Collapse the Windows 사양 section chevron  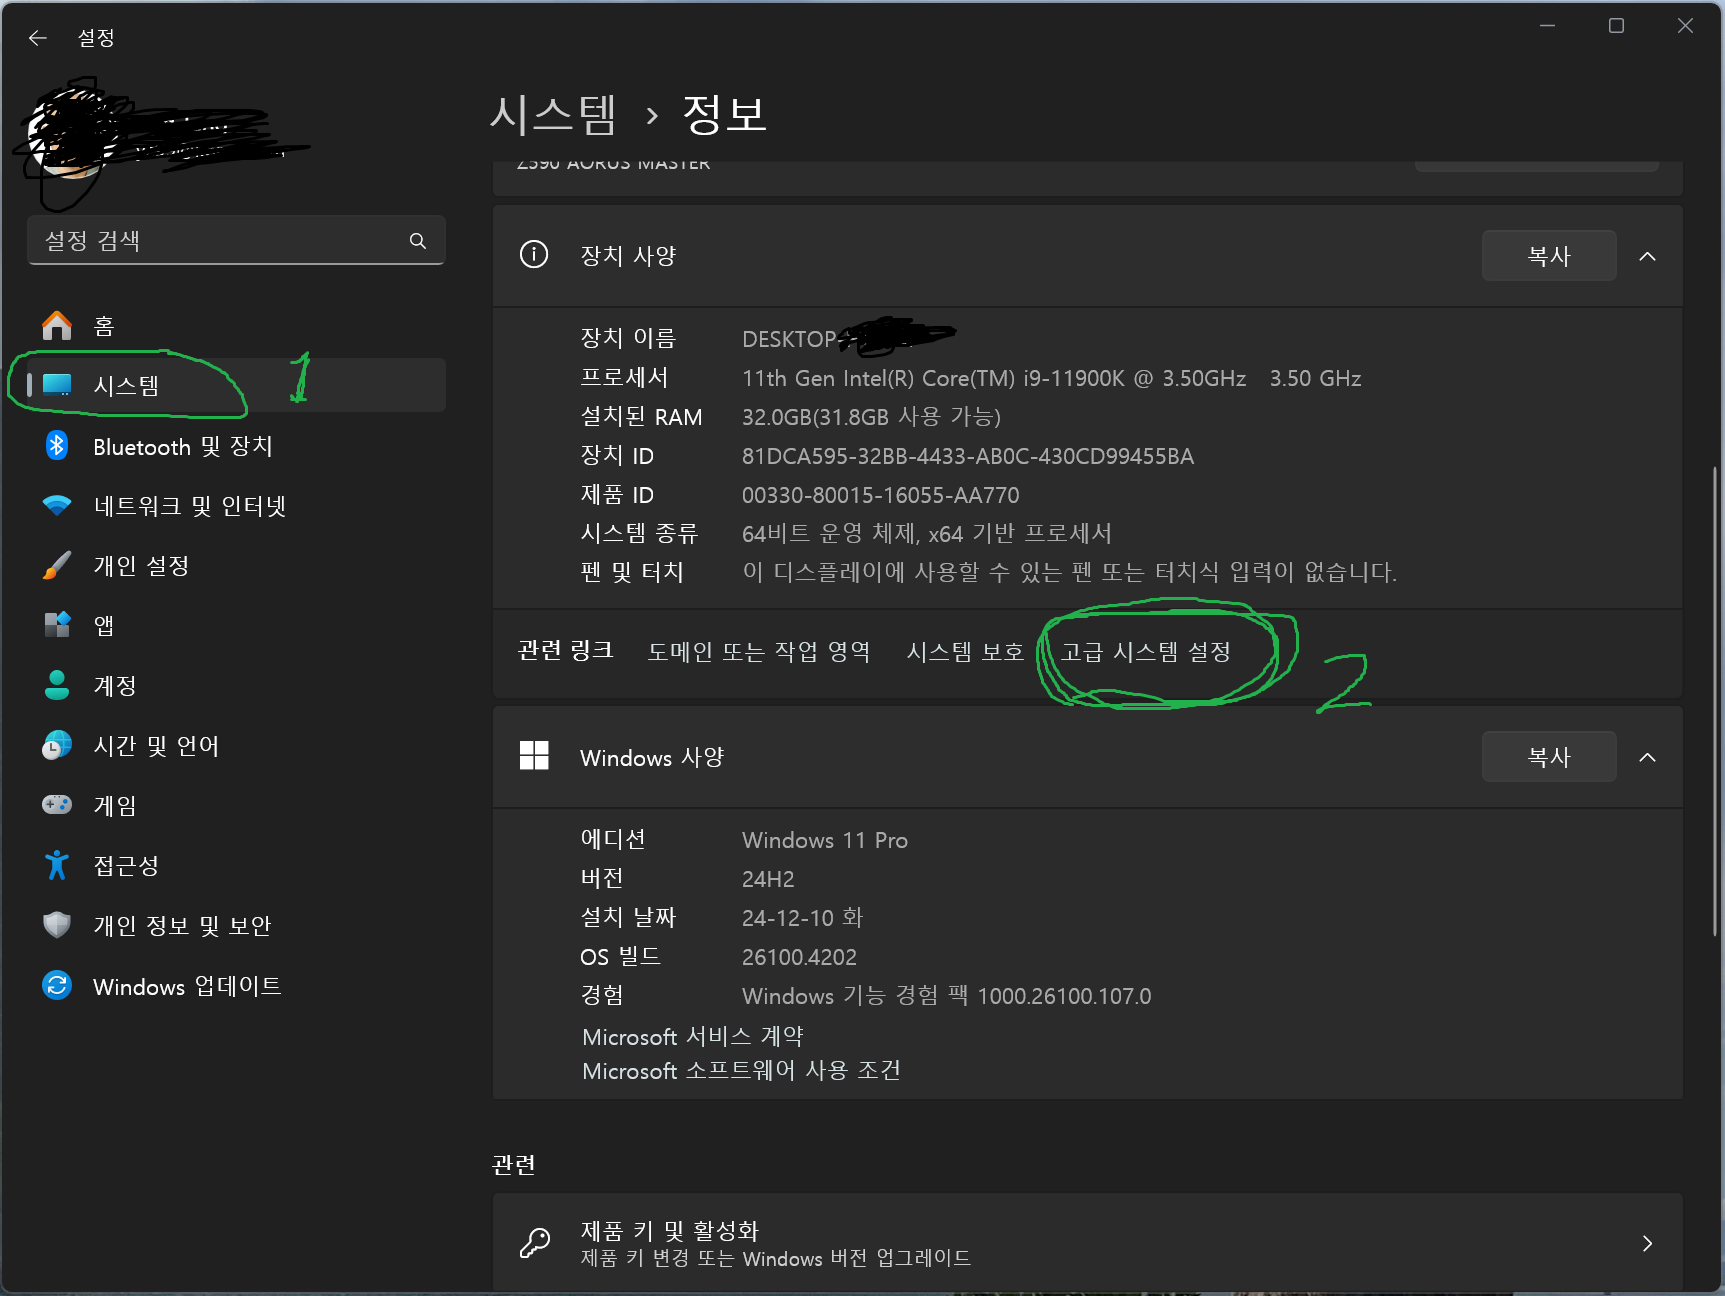pyautogui.click(x=1647, y=757)
